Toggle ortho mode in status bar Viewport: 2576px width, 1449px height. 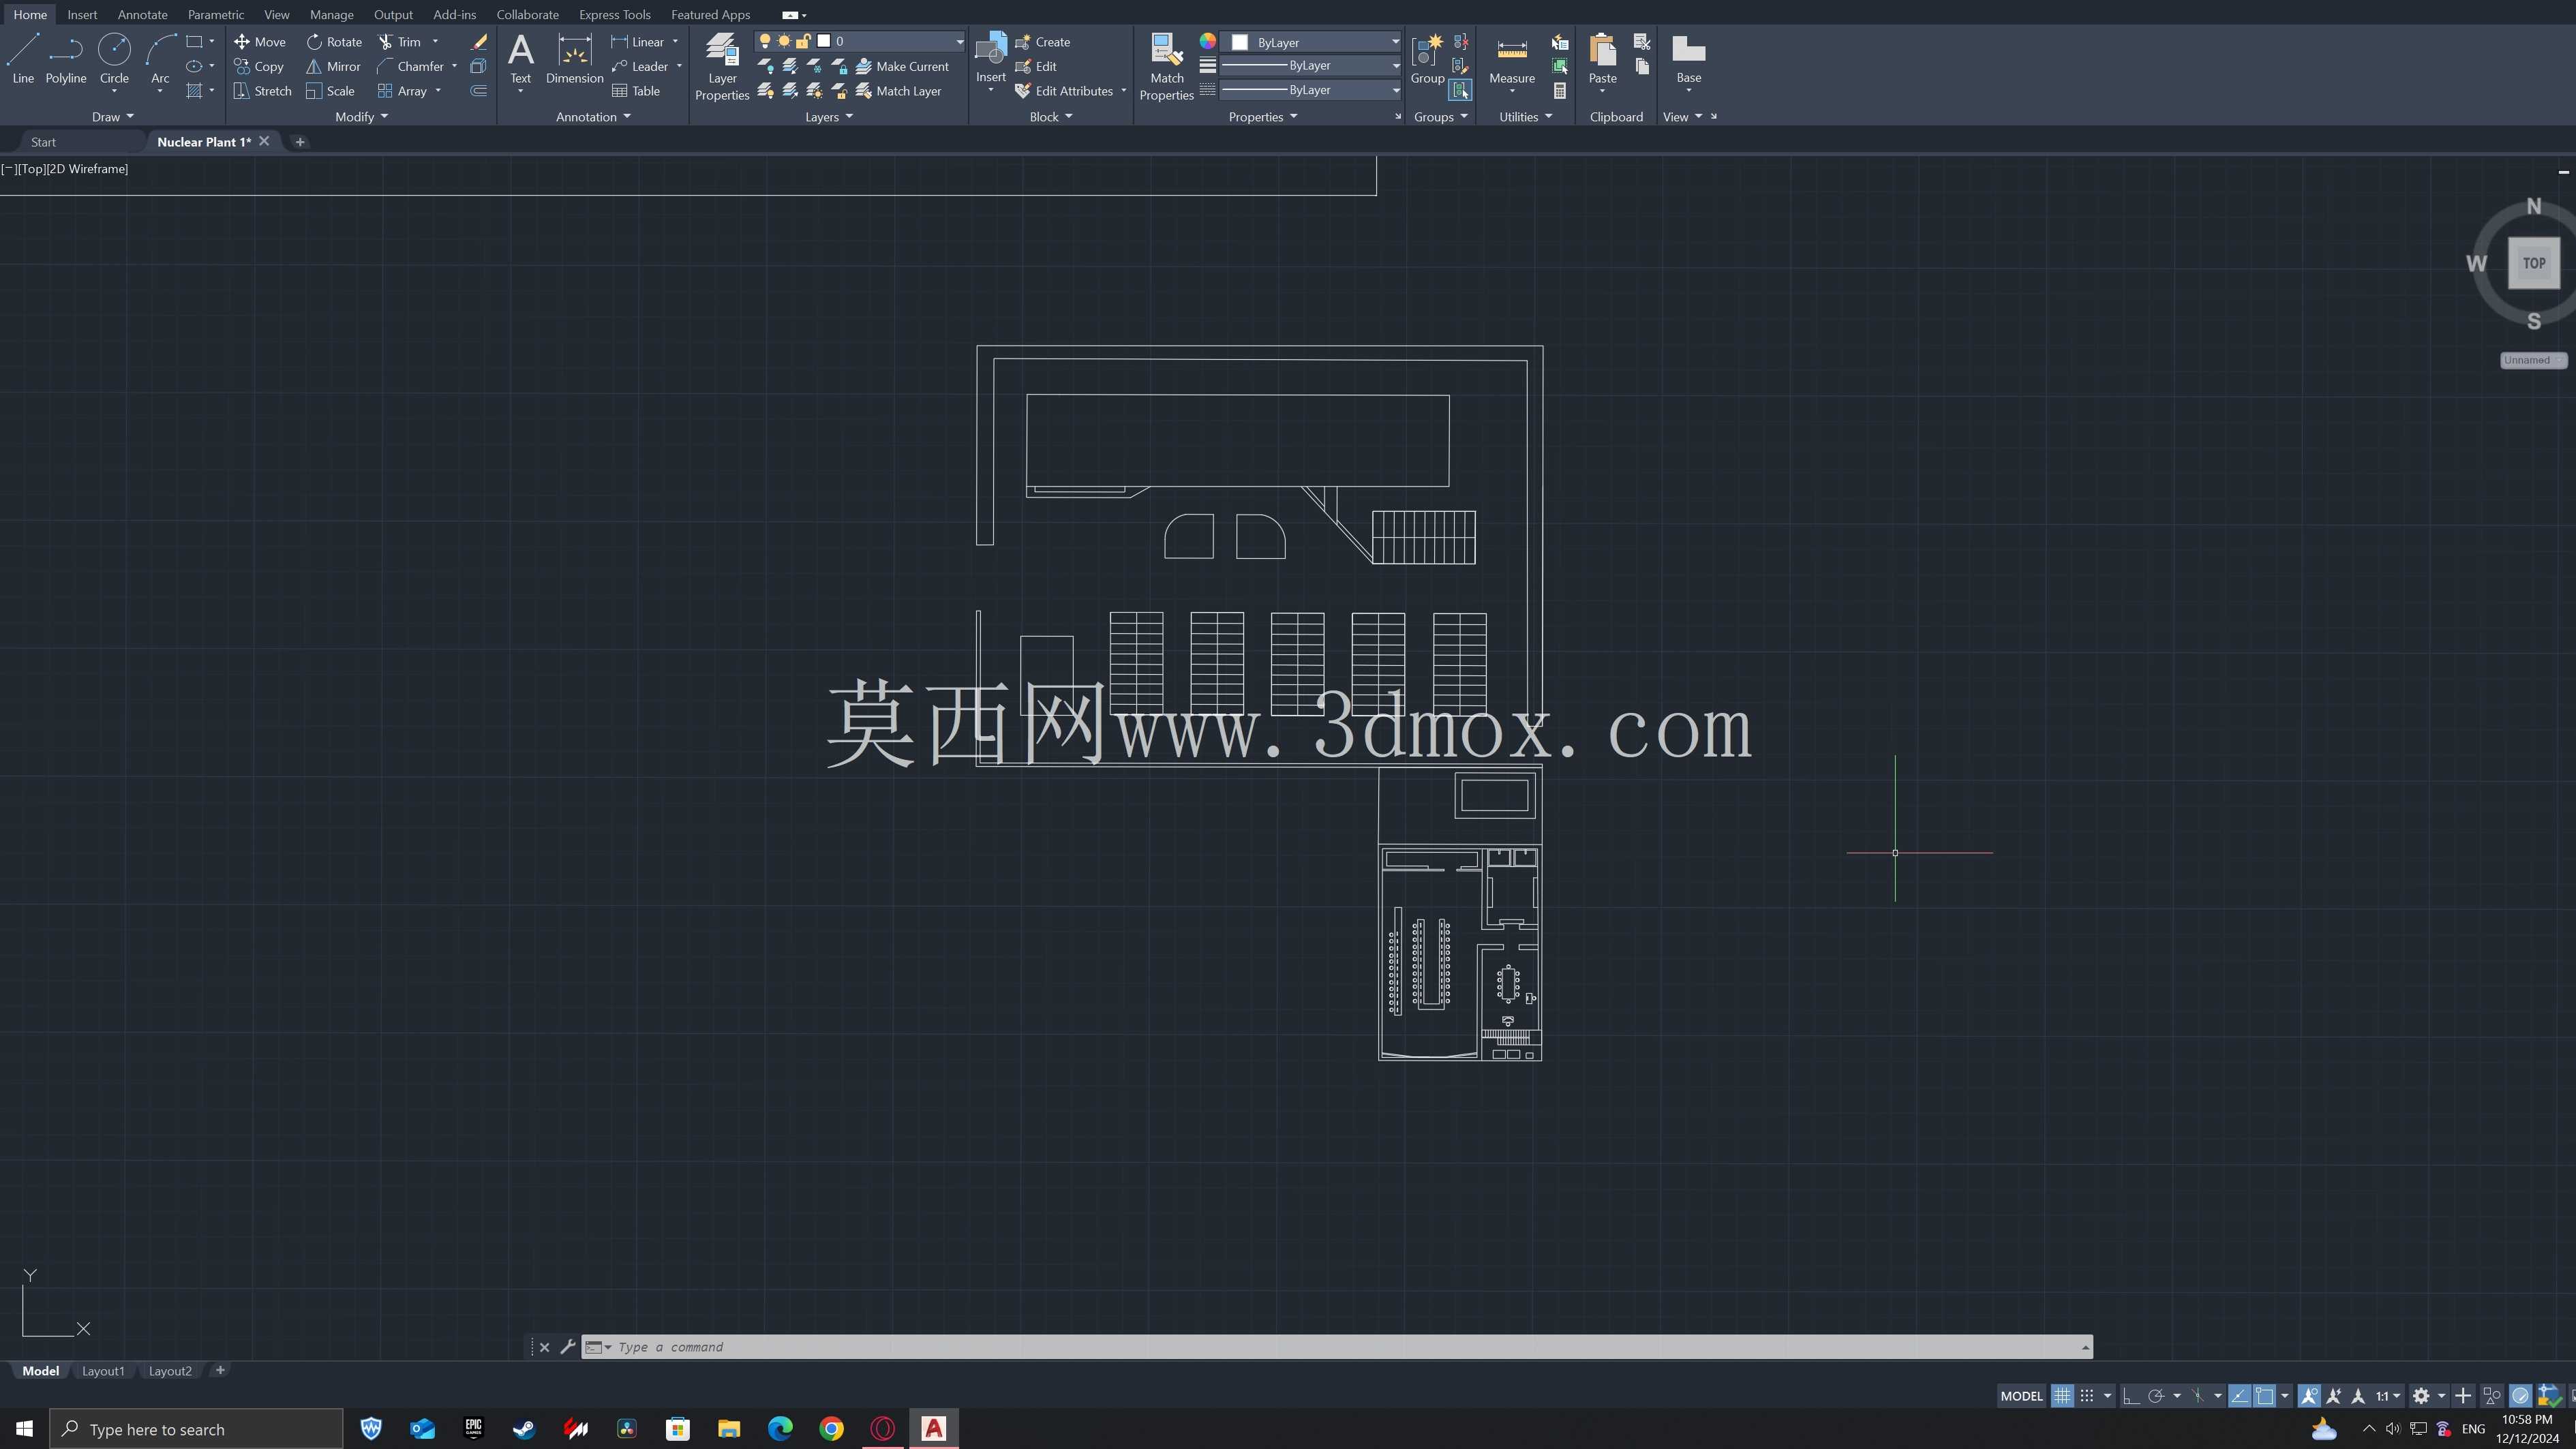point(2131,1396)
